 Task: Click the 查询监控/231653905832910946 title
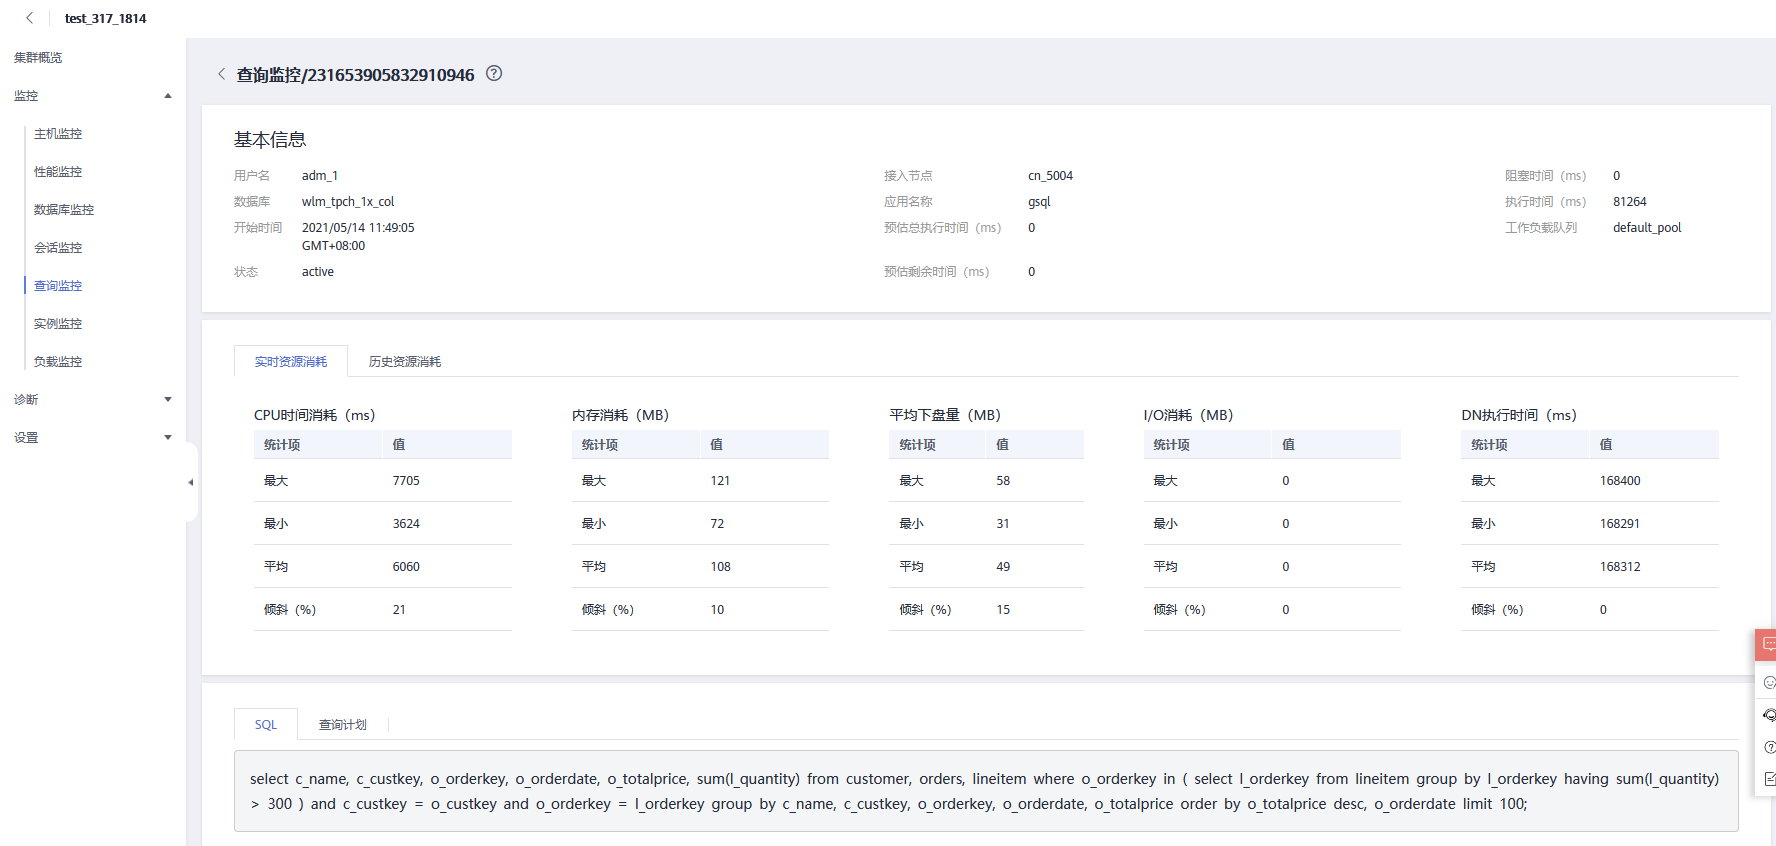click(355, 75)
